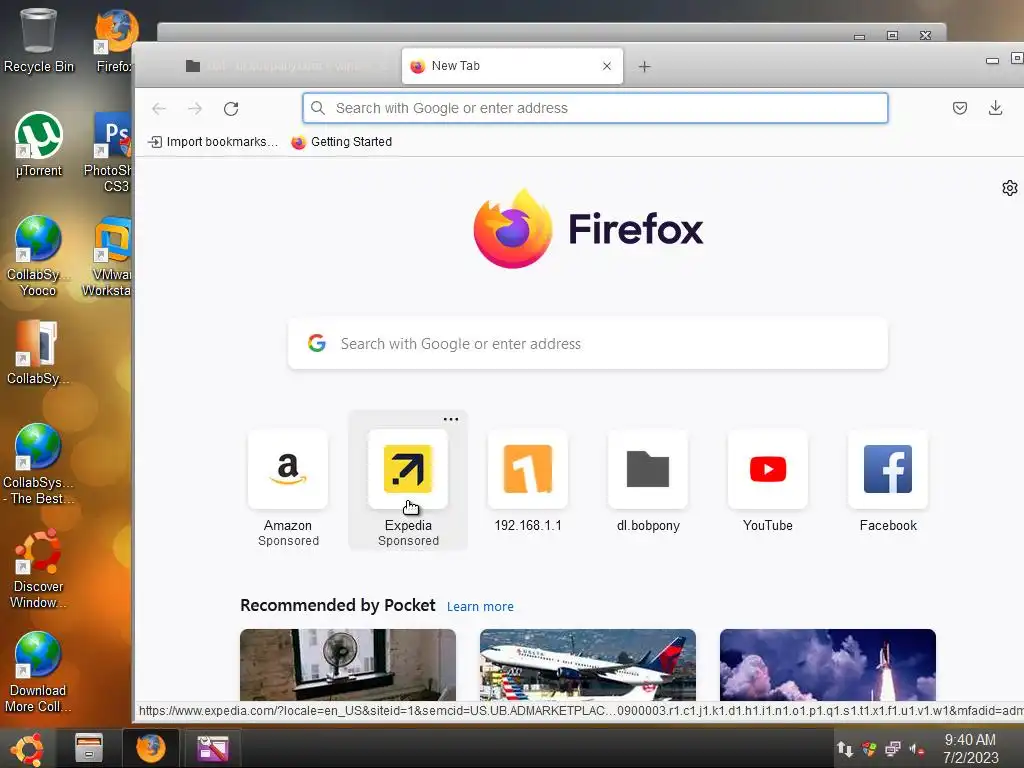The height and width of the screenshot is (768, 1024).
Task: Open the YouTube shortcut tile
Action: click(x=768, y=482)
